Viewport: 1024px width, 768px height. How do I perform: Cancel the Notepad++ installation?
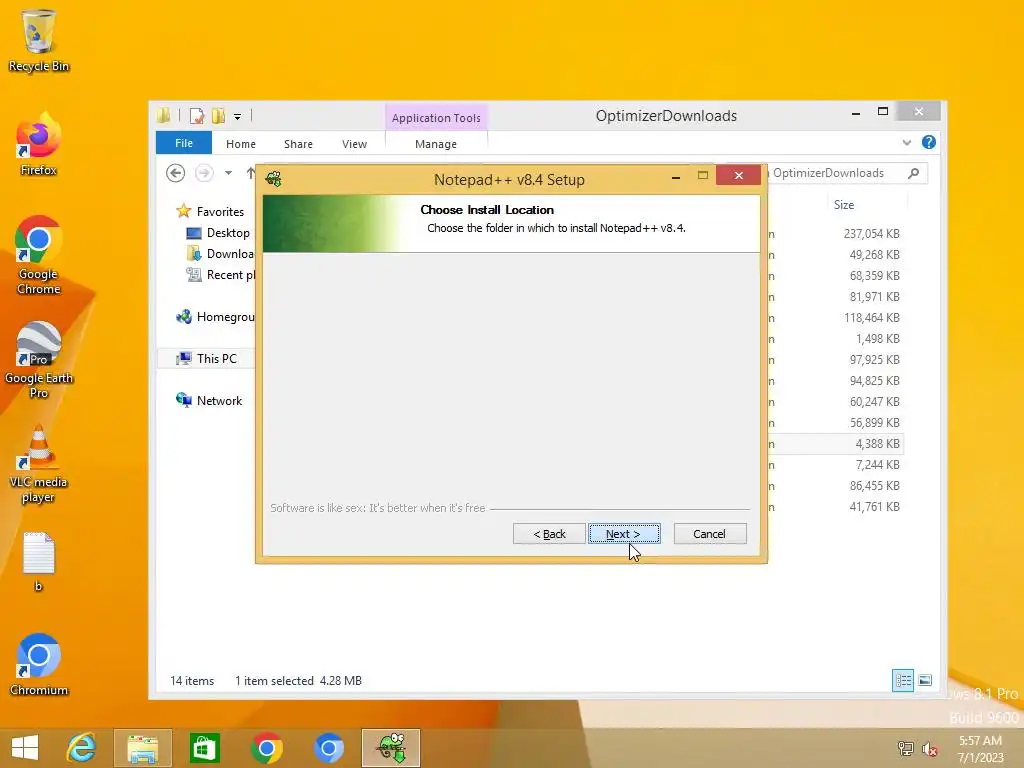(x=710, y=534)
